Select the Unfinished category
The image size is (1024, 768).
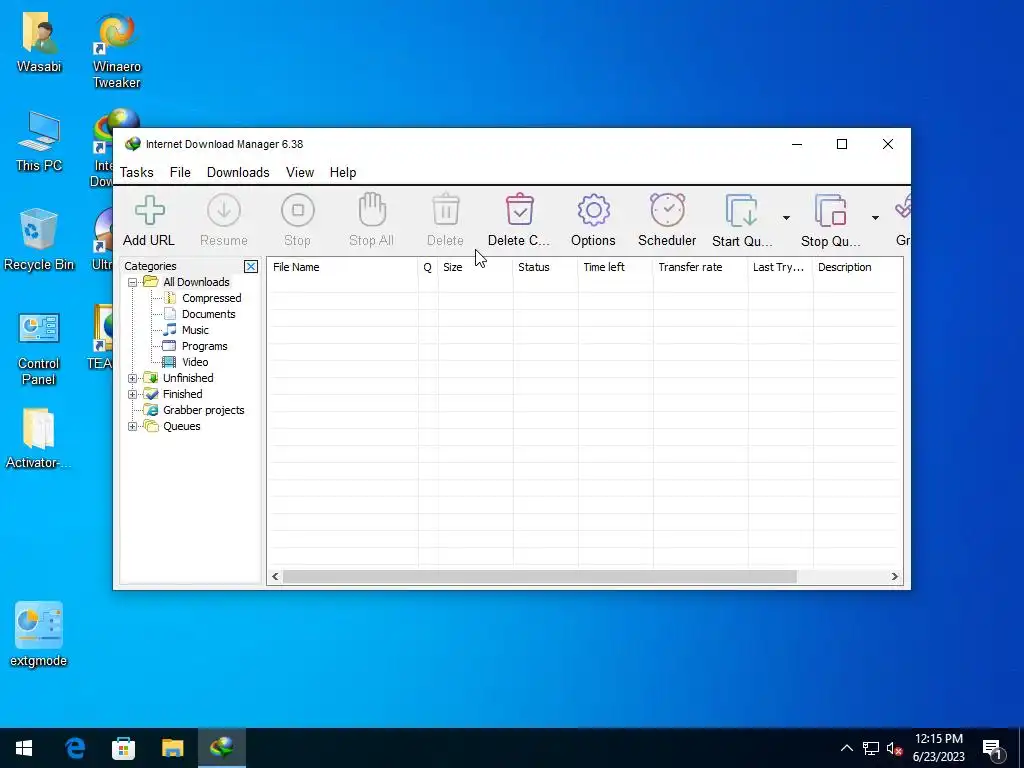[x=188, y=378]
